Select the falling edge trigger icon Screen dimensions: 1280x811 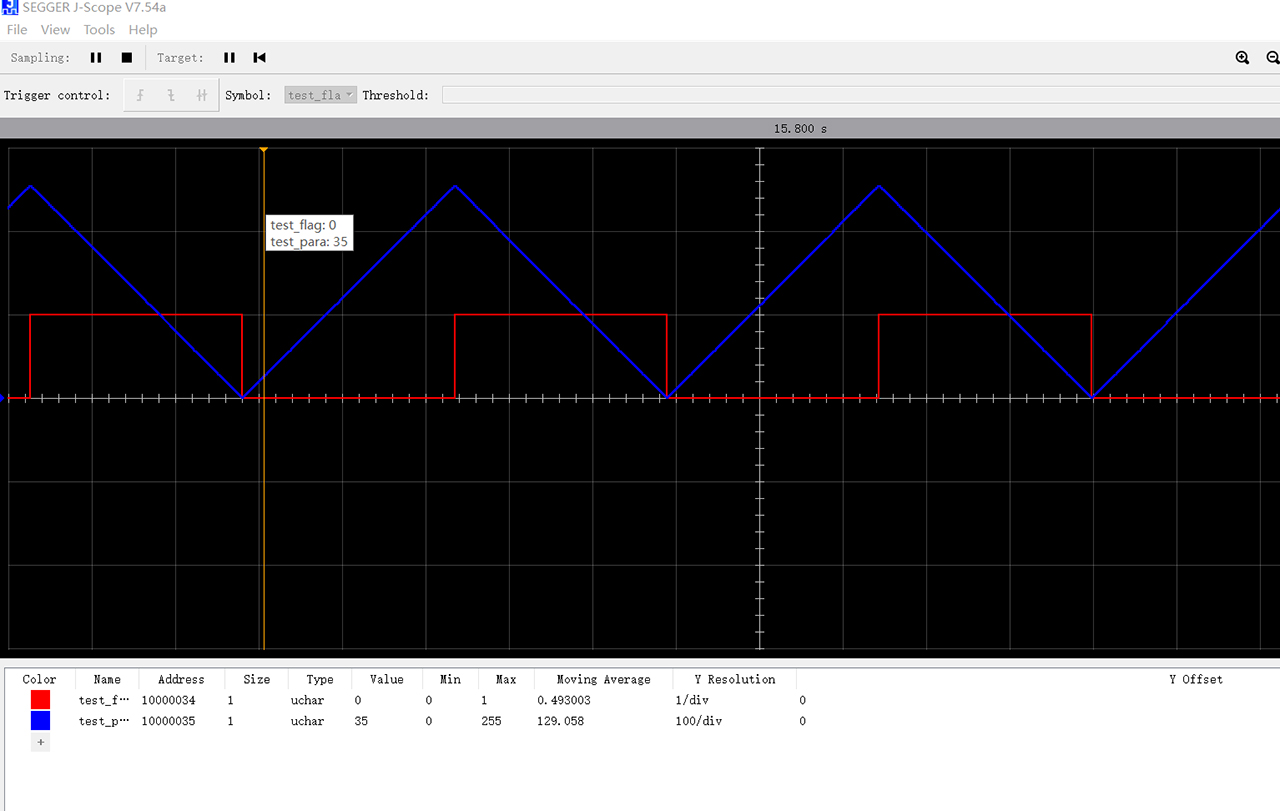[171, 96]
